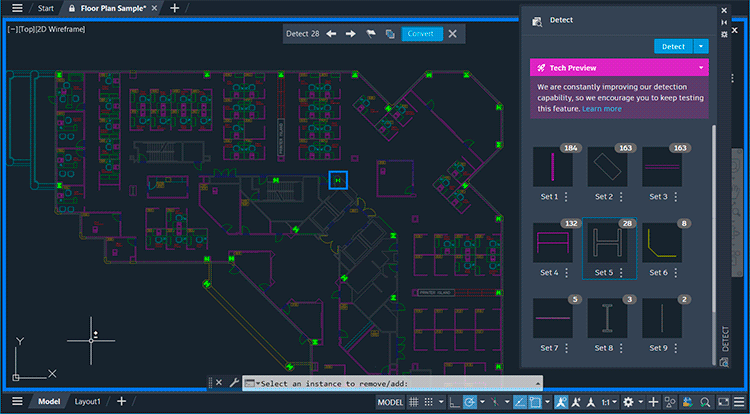Close the command line window
Screen dimensions: 750x414
pyautogui.click(x=219, y=382)
